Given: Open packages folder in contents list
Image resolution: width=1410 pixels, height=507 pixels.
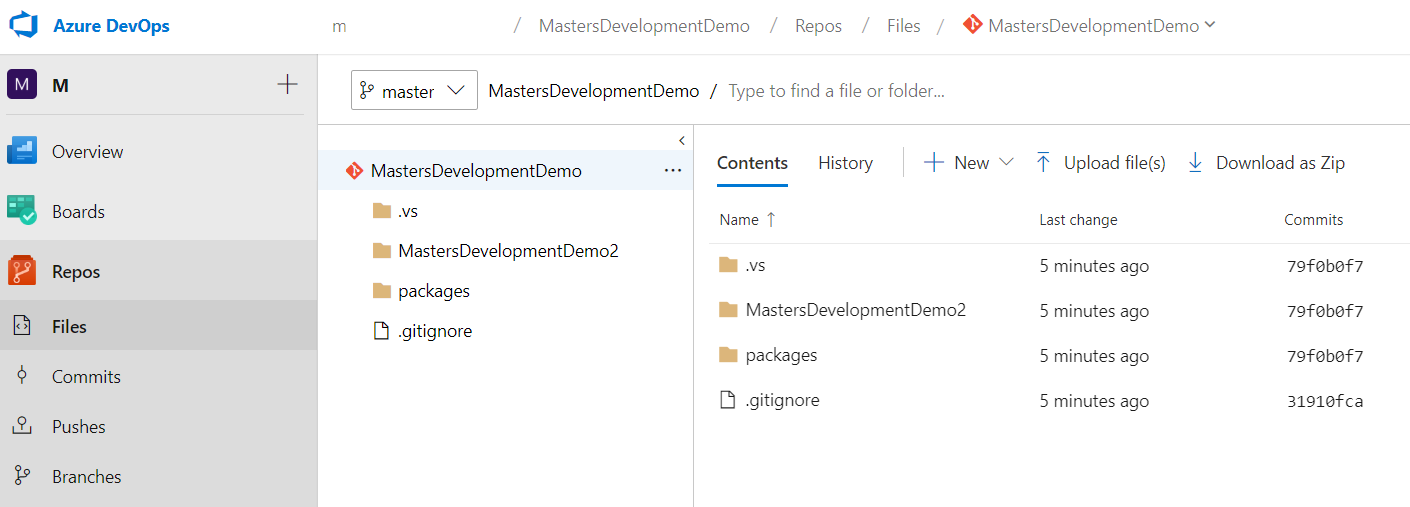Looking at the screenshot, I should coord(781,355).
